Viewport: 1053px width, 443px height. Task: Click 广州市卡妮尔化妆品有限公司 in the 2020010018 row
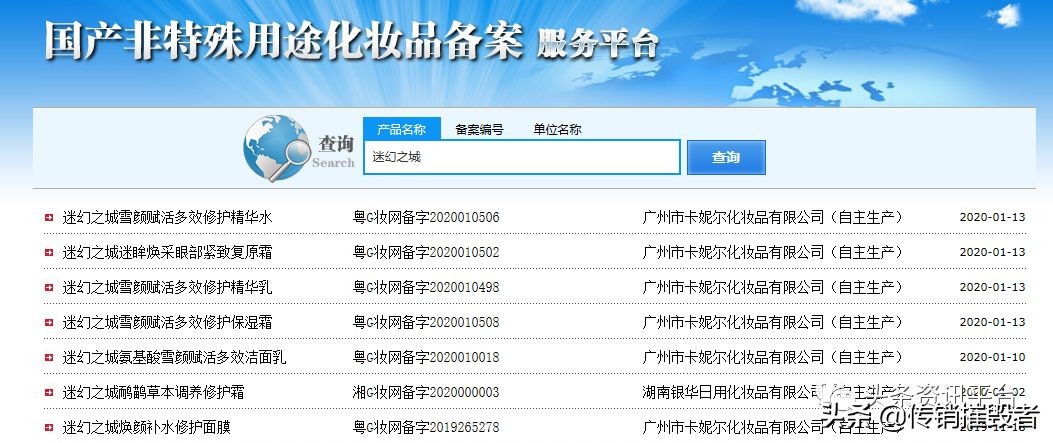[x=733, y=357]
